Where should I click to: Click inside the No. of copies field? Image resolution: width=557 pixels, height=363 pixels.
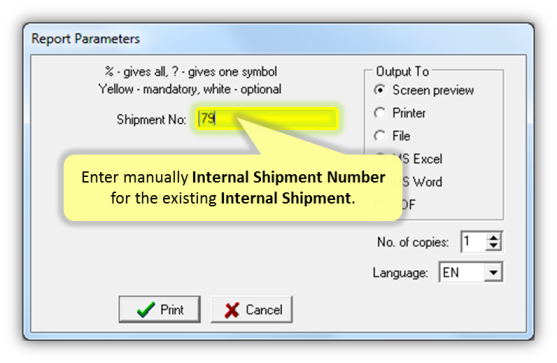click(474, 242)
